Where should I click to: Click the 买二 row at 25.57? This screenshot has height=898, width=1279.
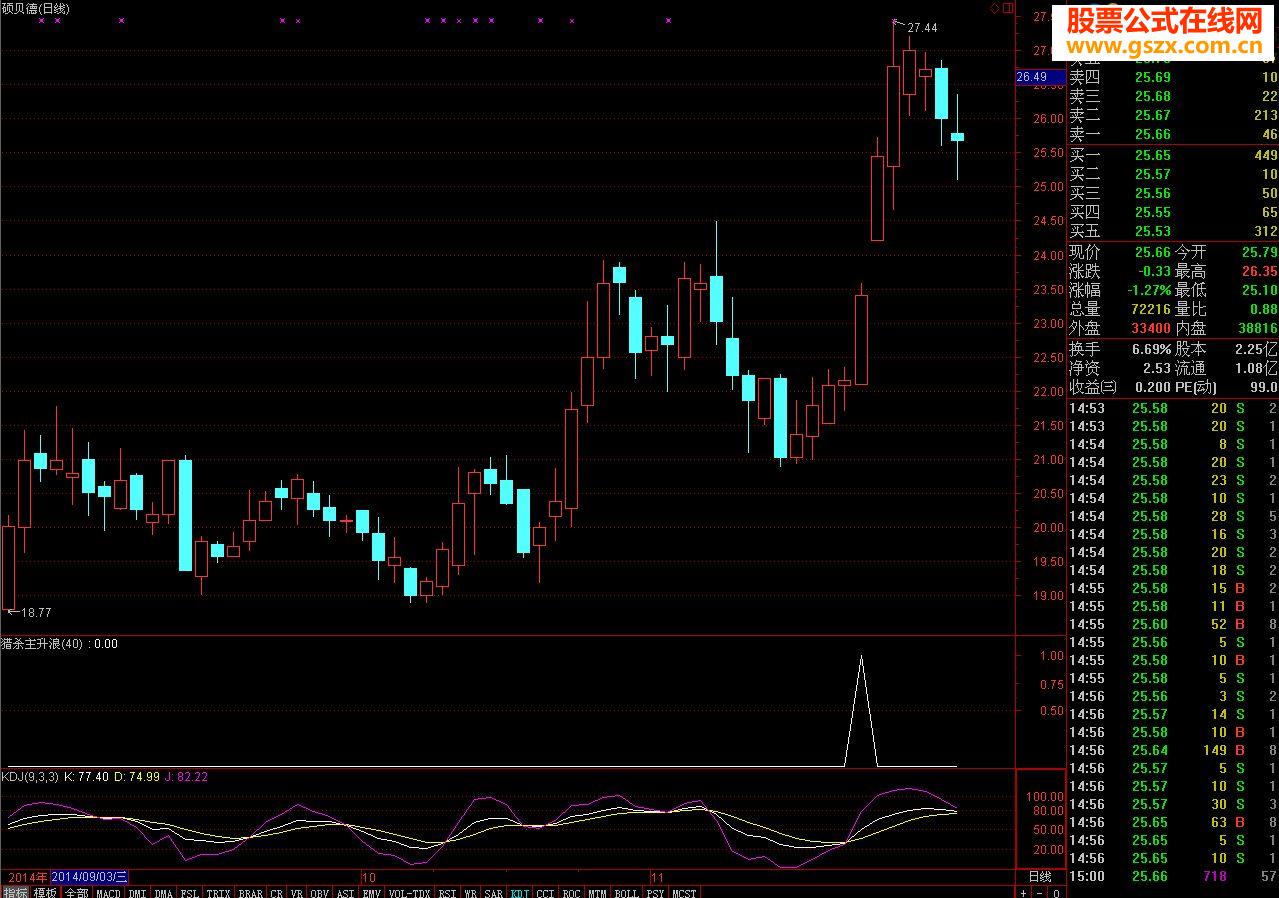(x=1173, y=174)
